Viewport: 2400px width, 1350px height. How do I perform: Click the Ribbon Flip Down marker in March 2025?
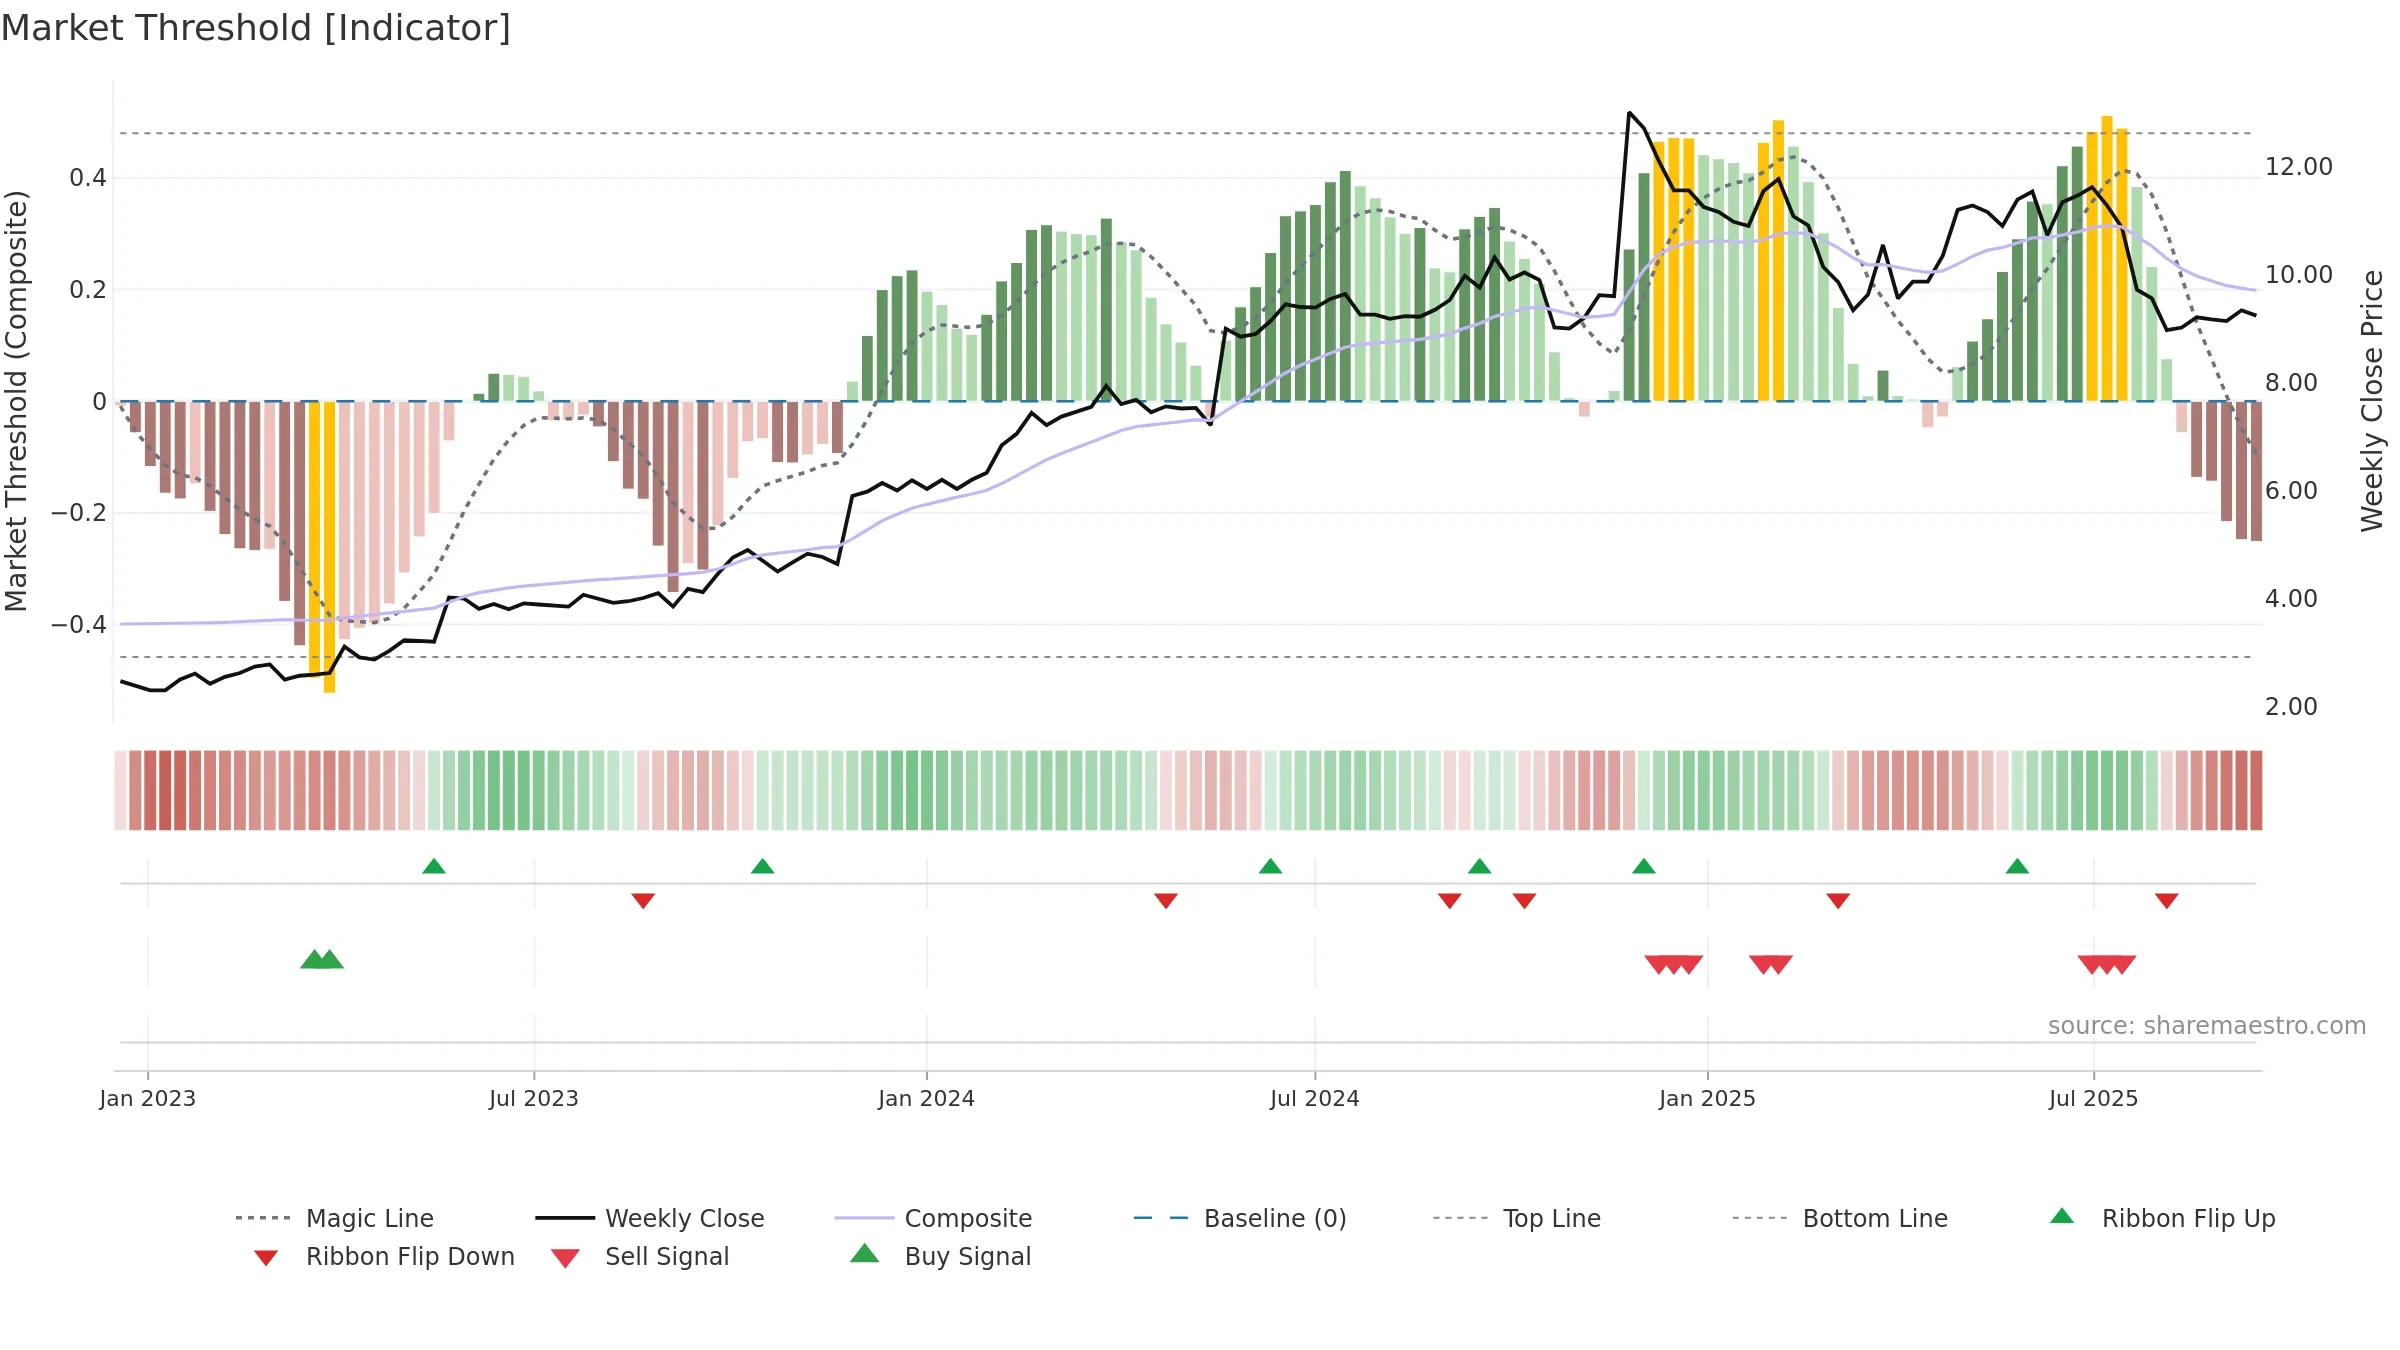(x=1838, y=901)
